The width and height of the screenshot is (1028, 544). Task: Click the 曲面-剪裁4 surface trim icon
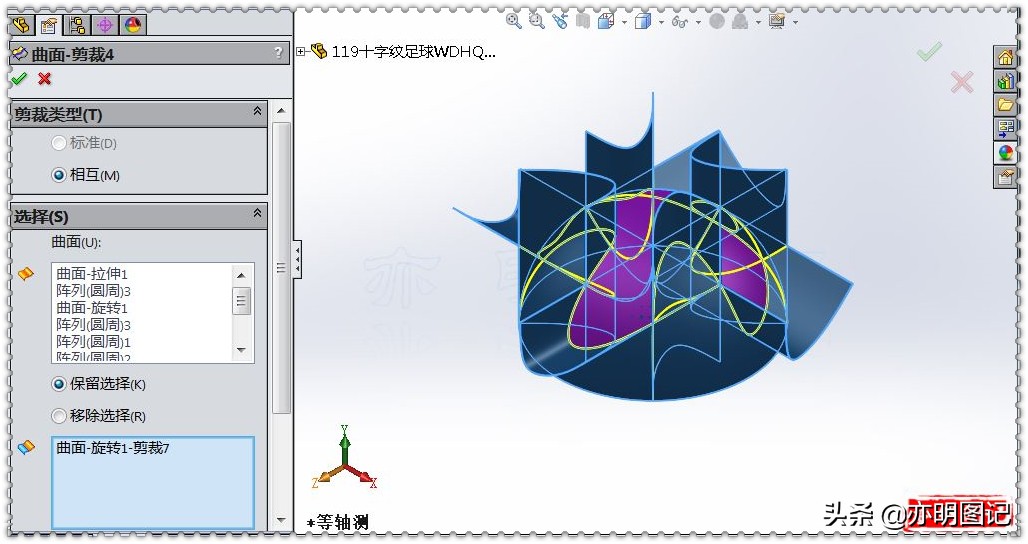(x=20, y=54)
